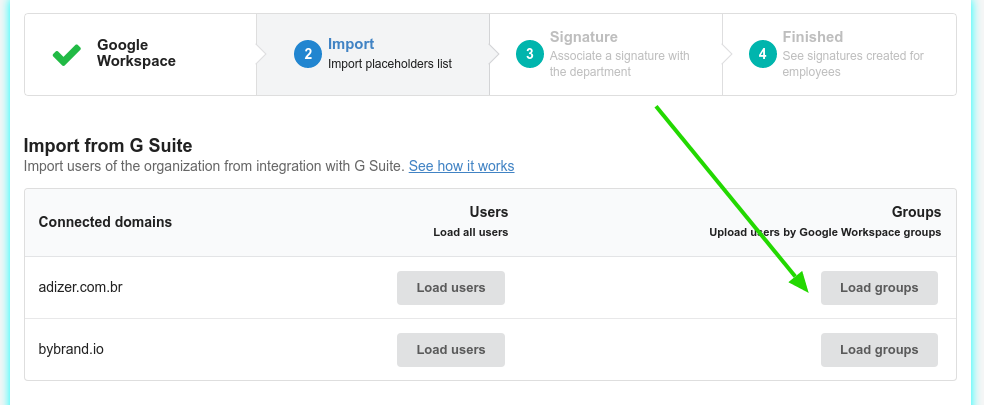Open the Import step tab
The image size is (984, 405).
click(x=373, y=55)
